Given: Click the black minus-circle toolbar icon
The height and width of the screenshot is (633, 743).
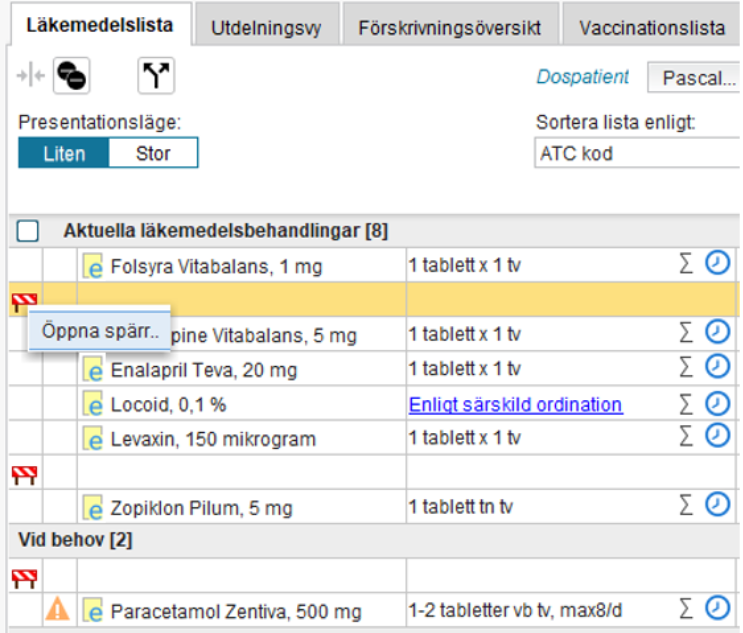Looking at the screenshot, I should point(70,75).
